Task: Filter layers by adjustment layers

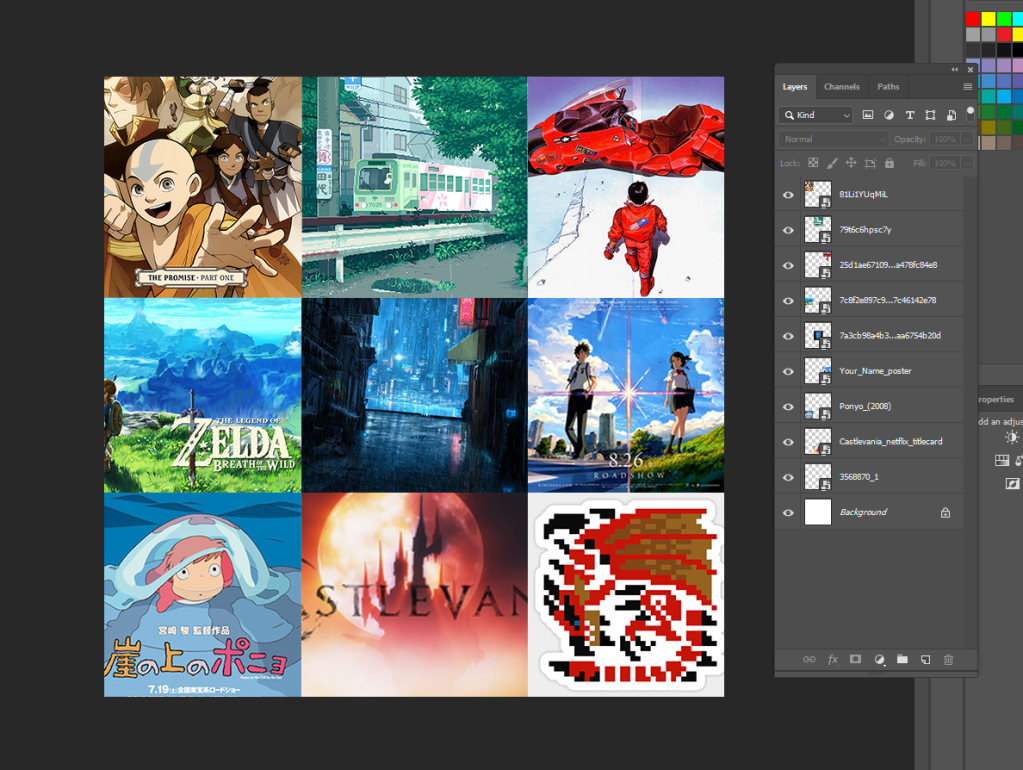Action: (x=889, y=115)
